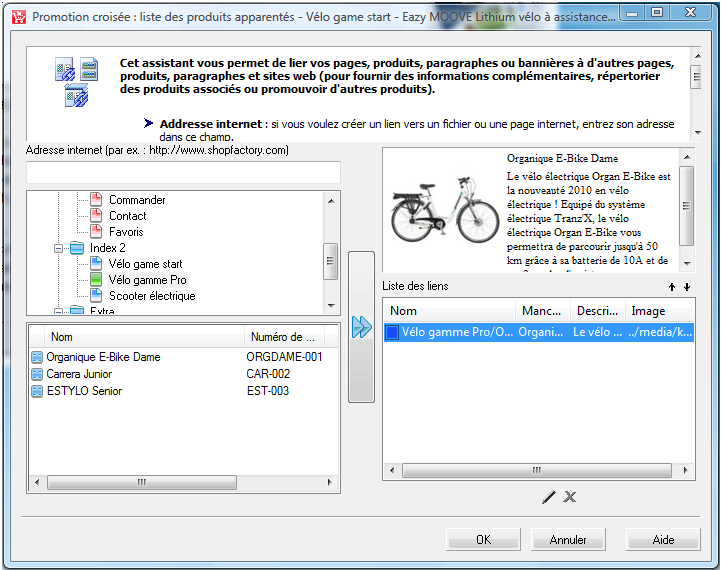Select the Organique E-Bike Dame product
Image resolution: width=721 pixels, height=570 pixels.
coord(103,357)
